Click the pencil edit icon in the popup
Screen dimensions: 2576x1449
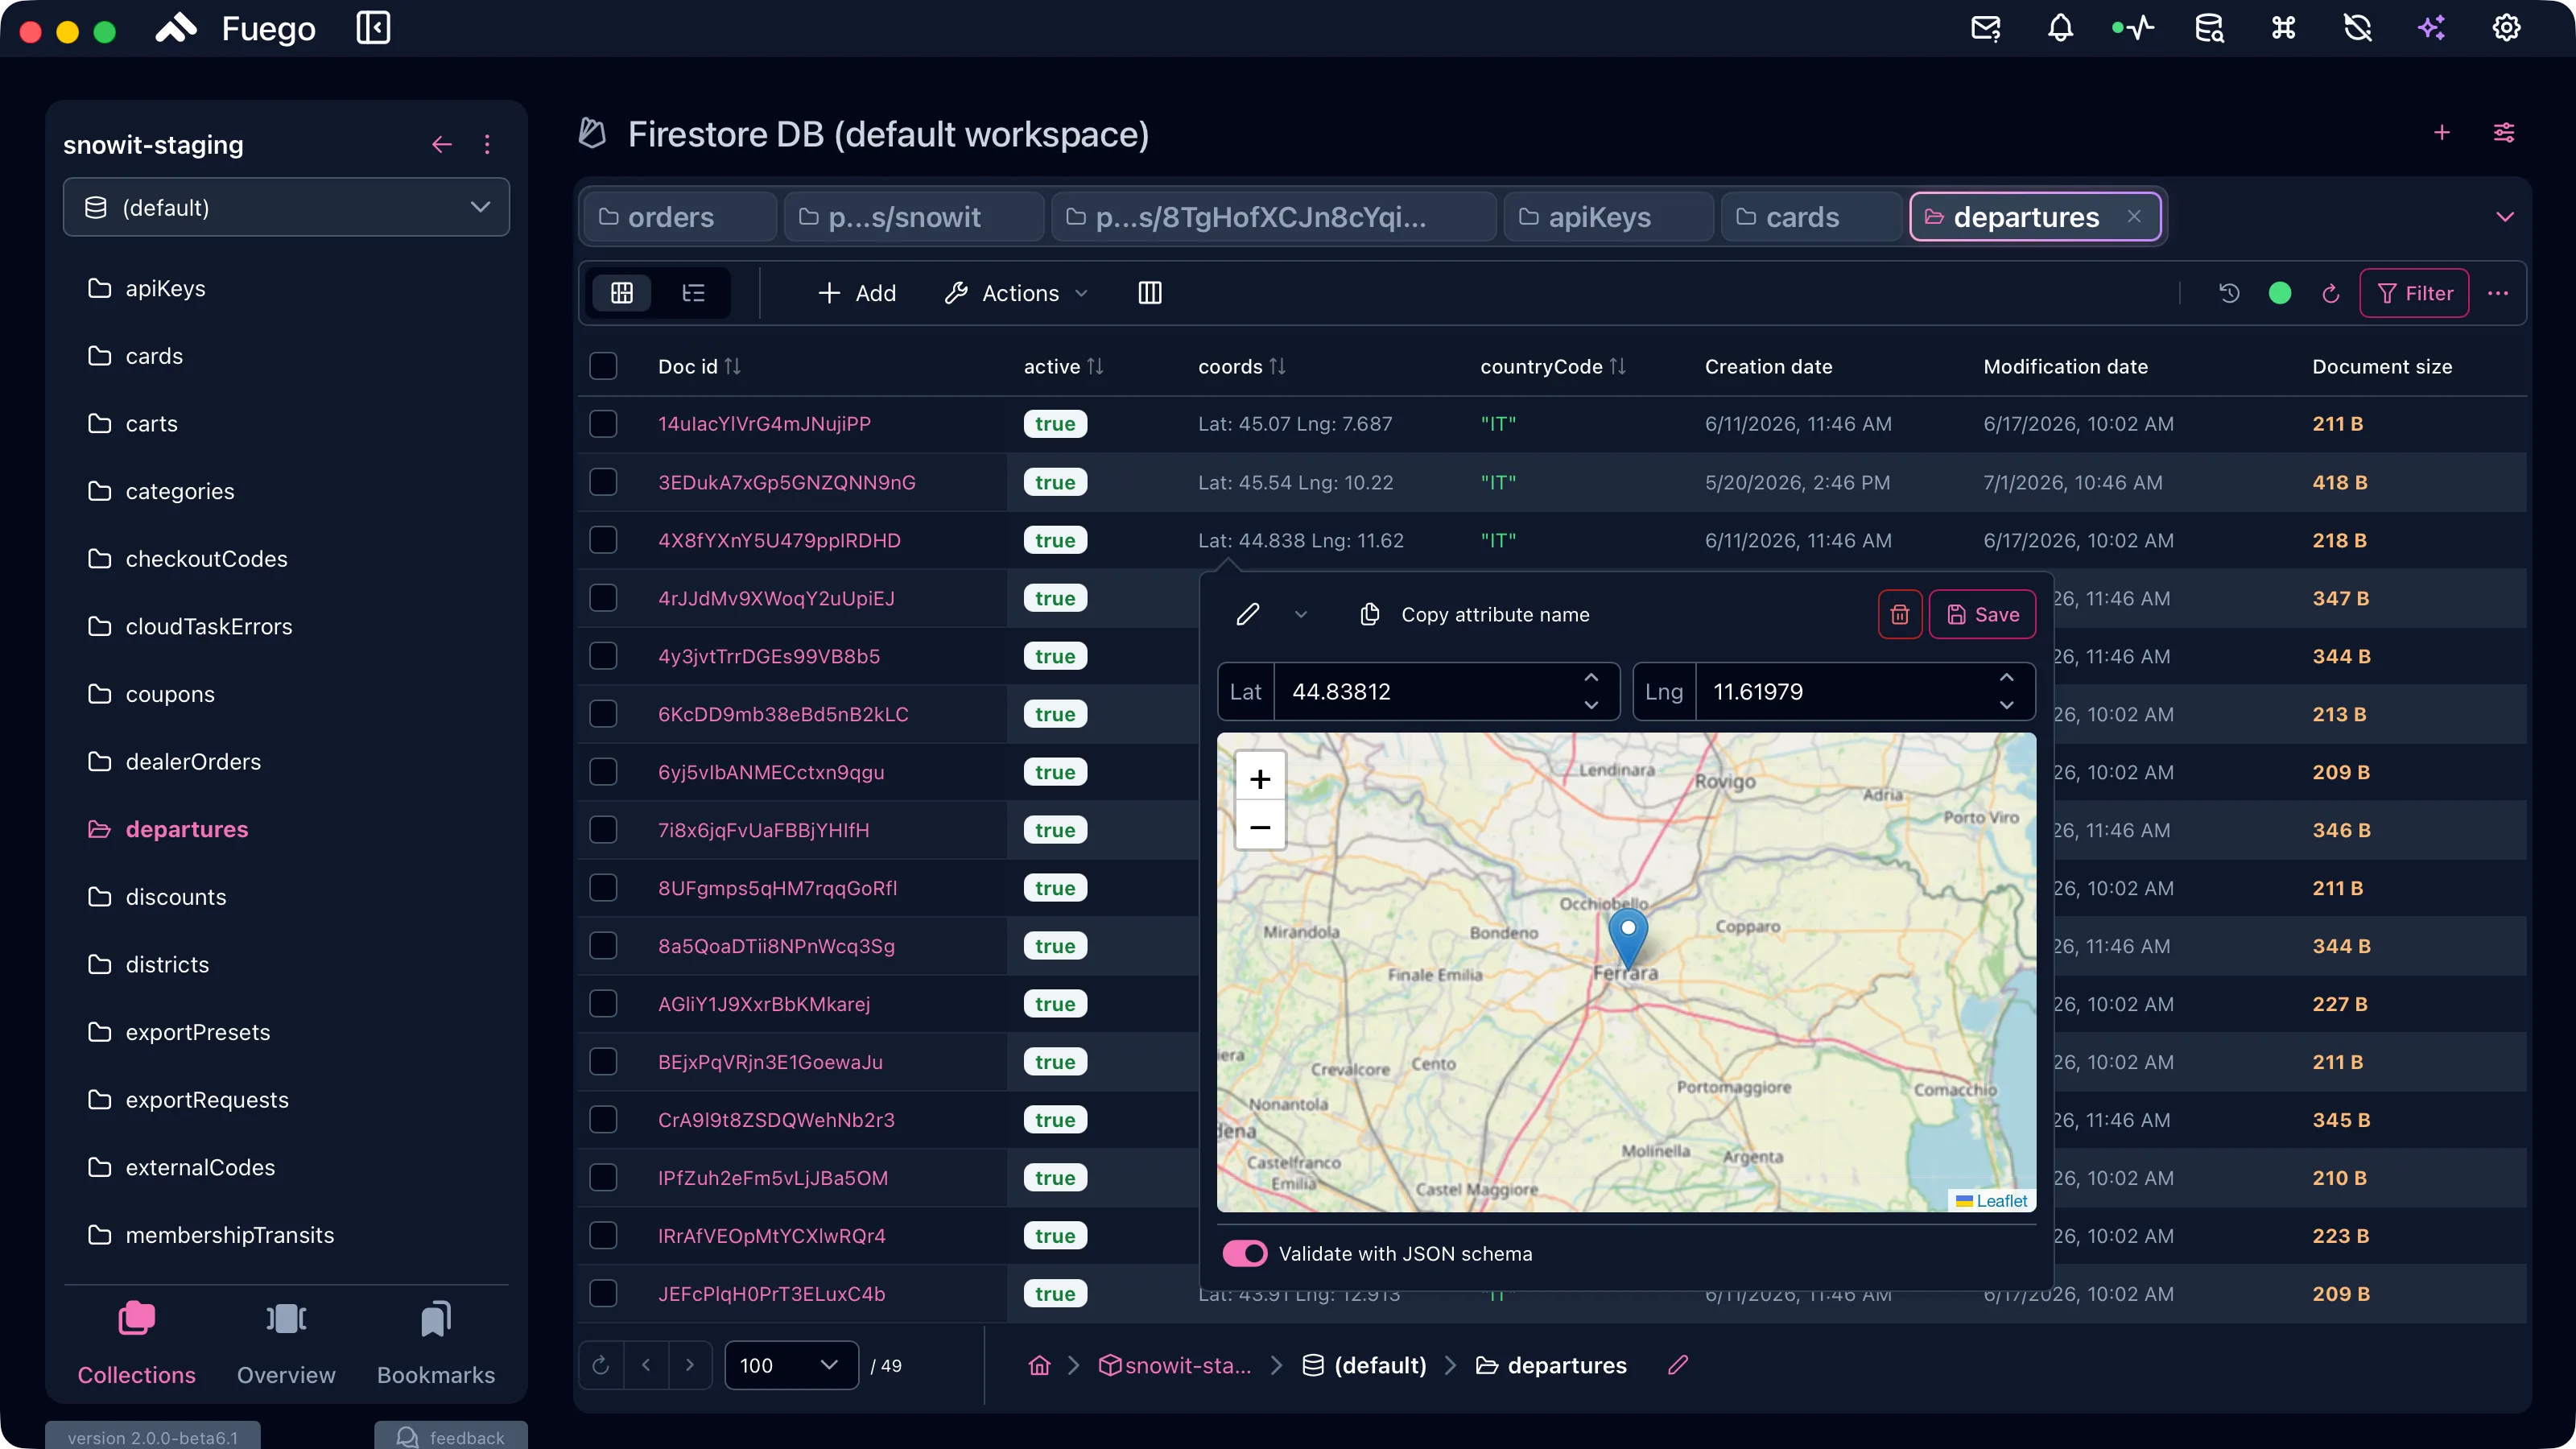[1248, 614]
